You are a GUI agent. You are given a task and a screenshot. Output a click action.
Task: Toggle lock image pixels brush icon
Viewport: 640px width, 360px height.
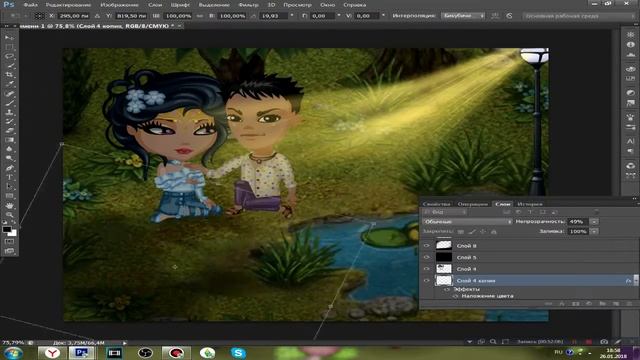pos(472,231)
